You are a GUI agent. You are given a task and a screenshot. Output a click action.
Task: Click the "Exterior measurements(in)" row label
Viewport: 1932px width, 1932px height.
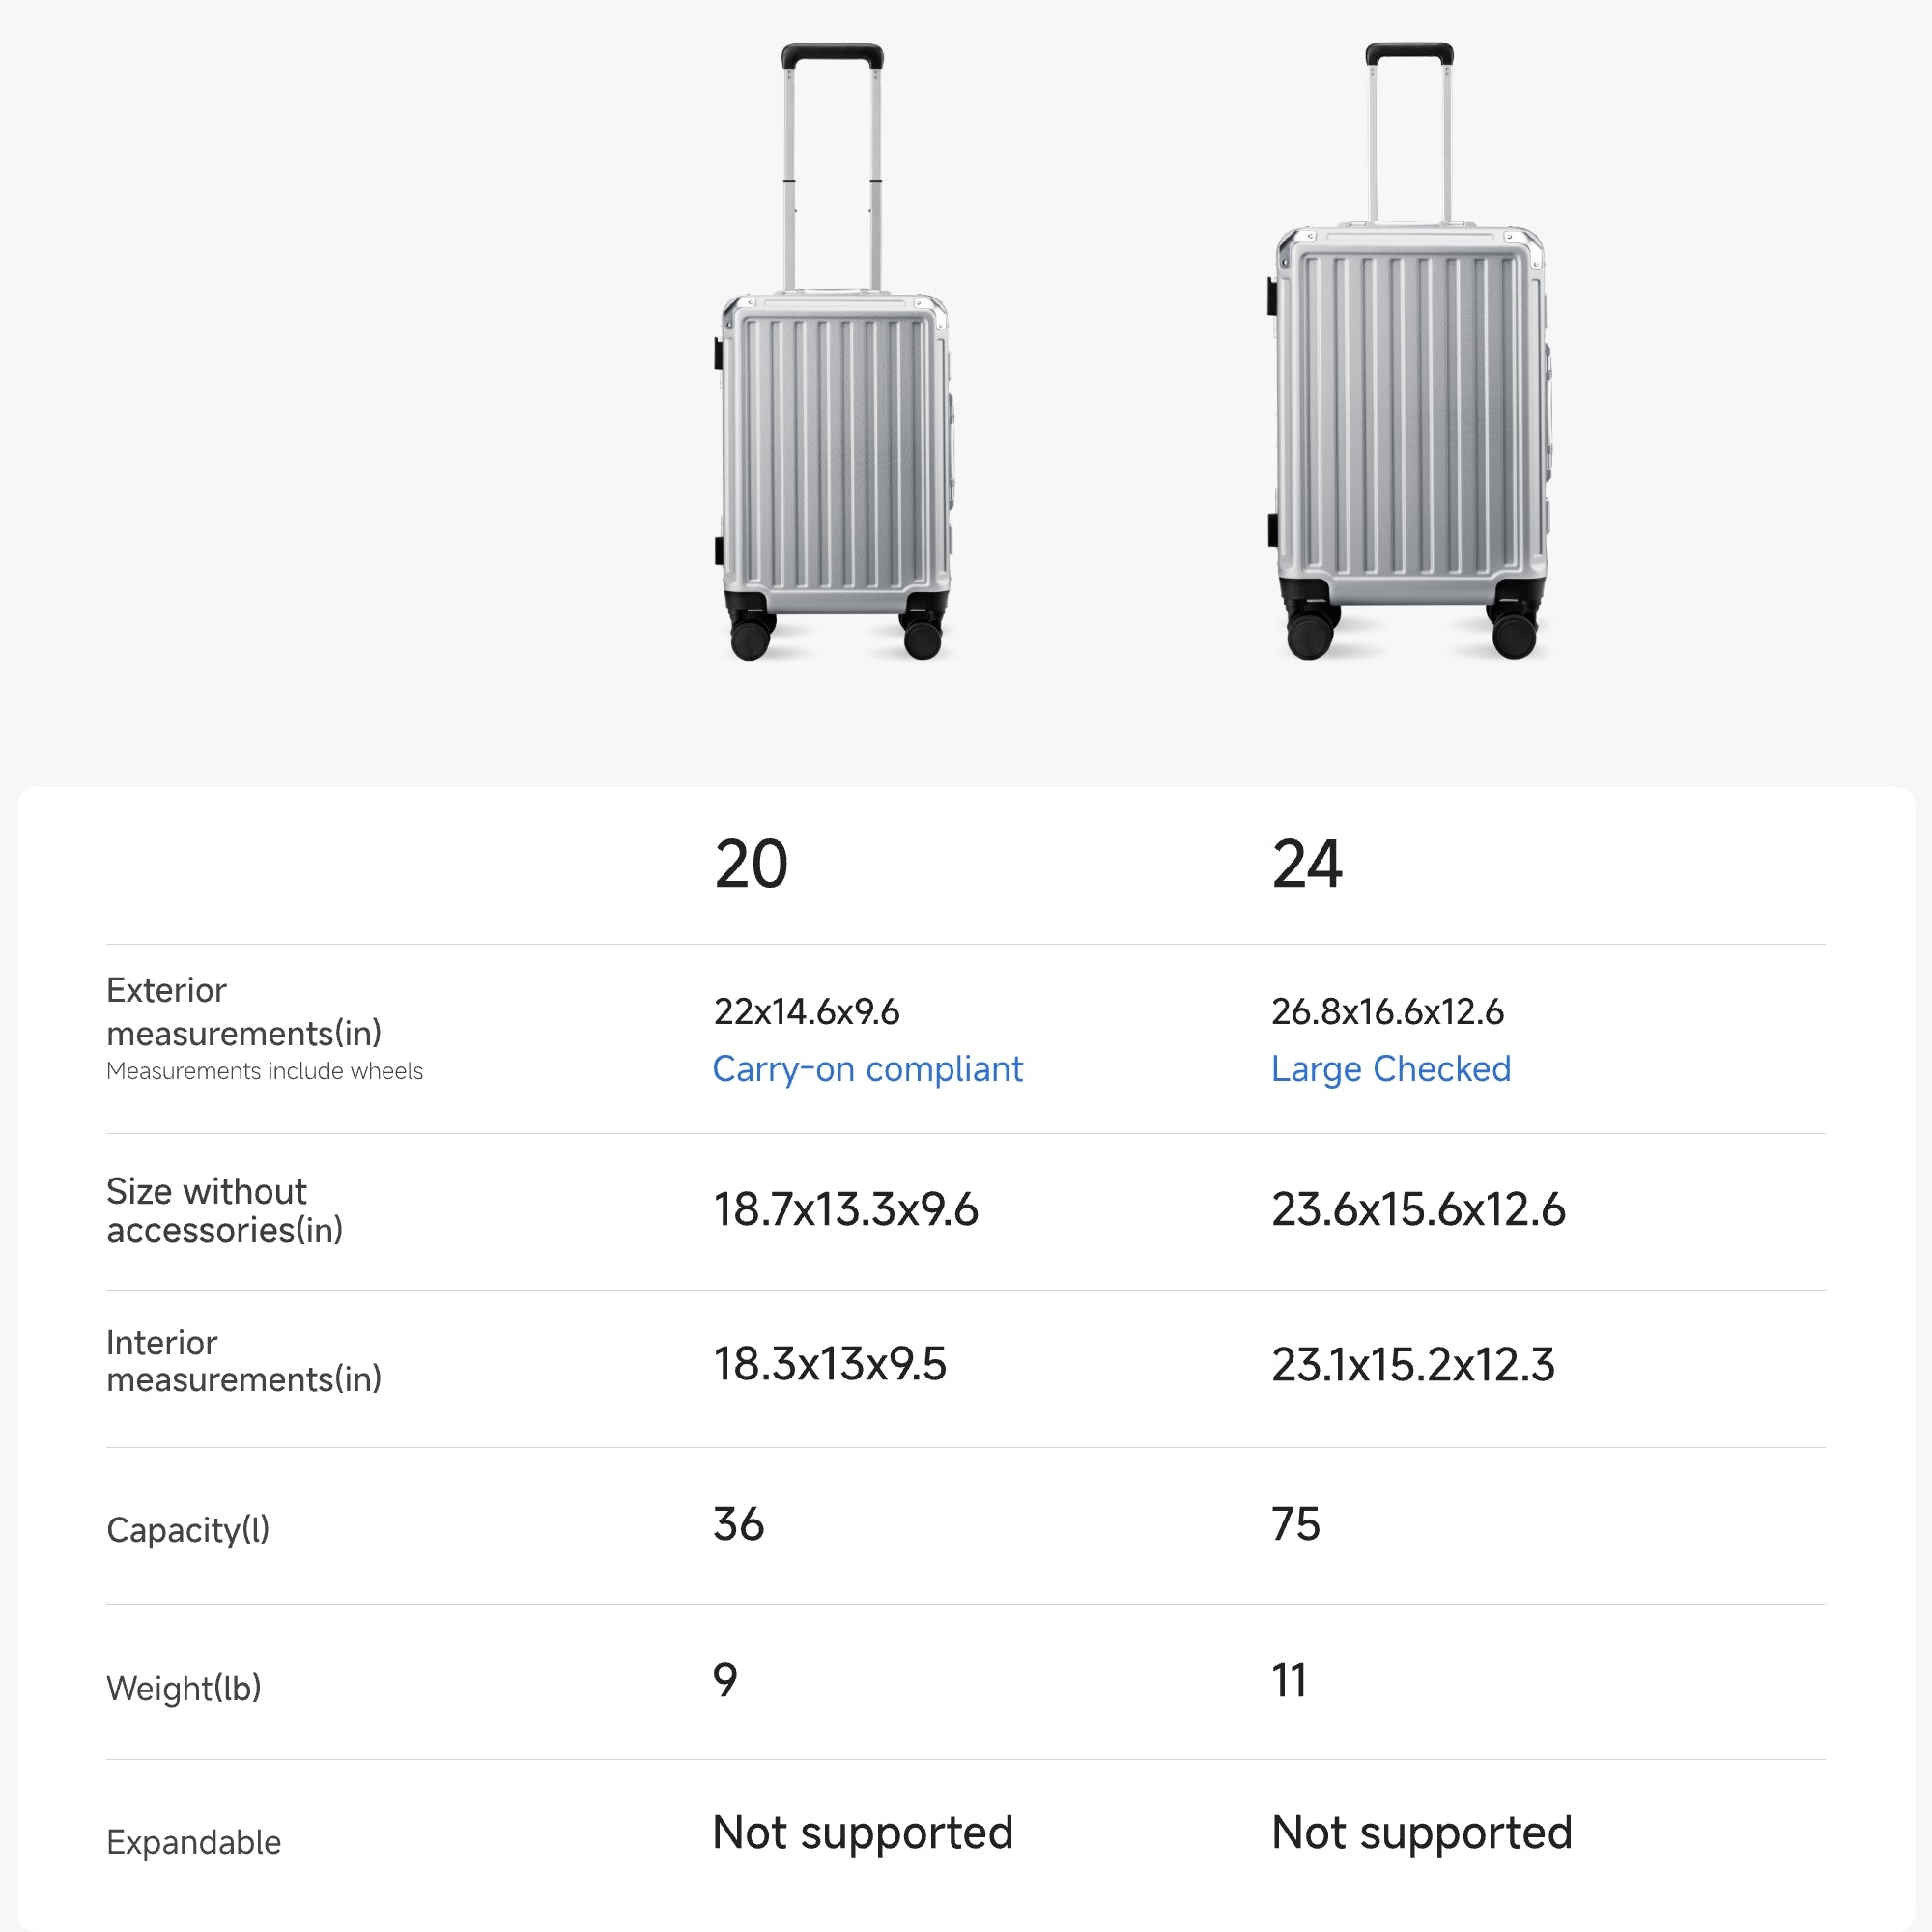tap(243, 1011)
